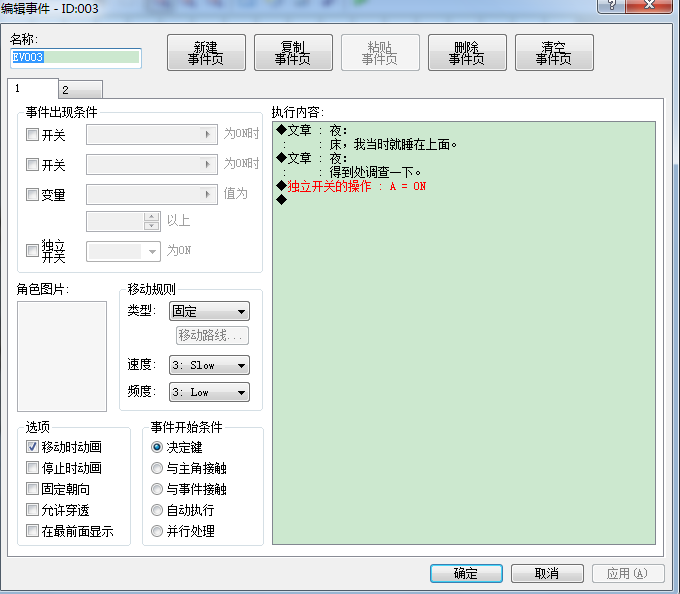Click the 清空事件页 button

pos(554,52)
